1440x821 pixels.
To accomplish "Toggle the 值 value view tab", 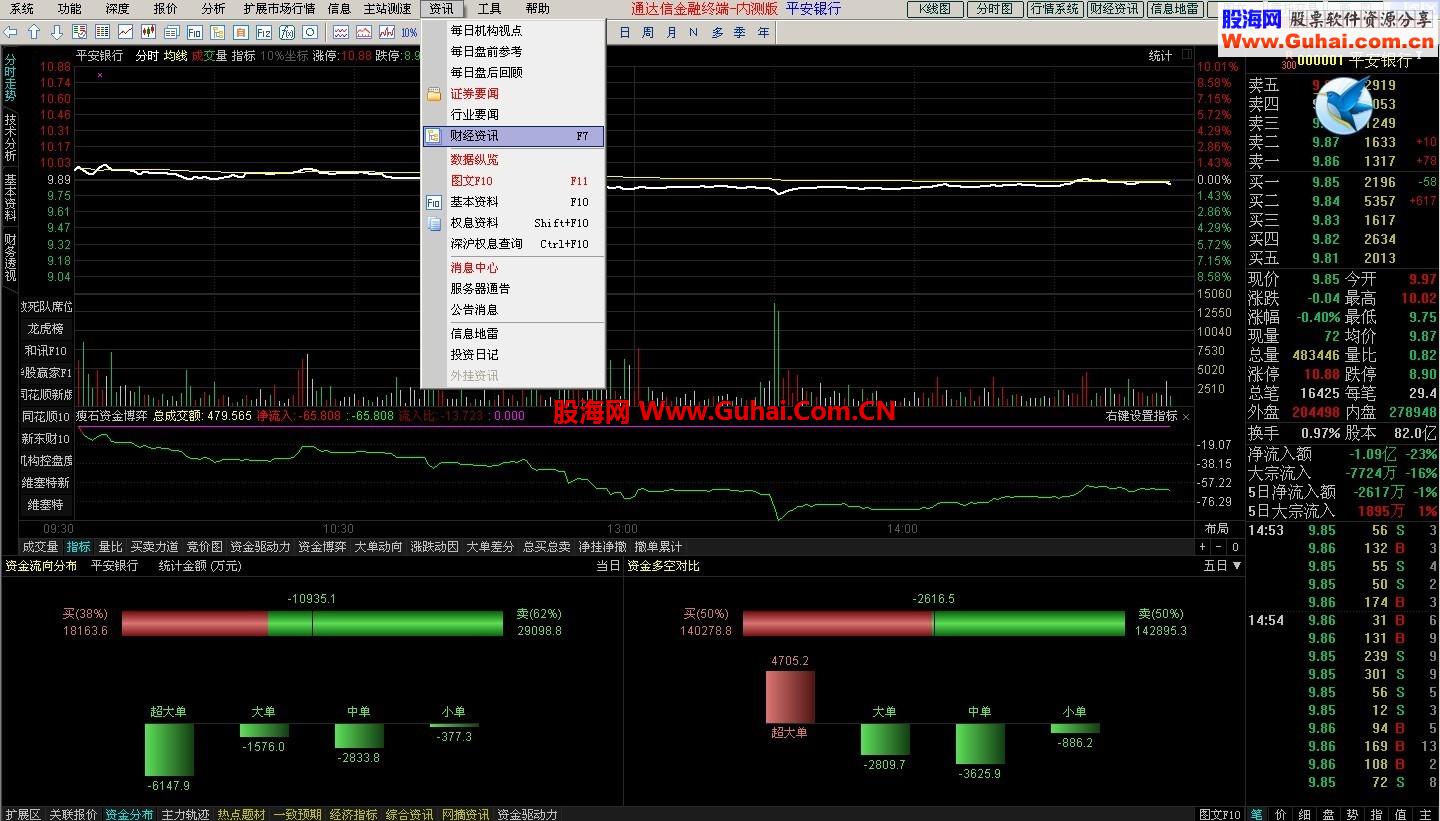I will (1401, 814).
